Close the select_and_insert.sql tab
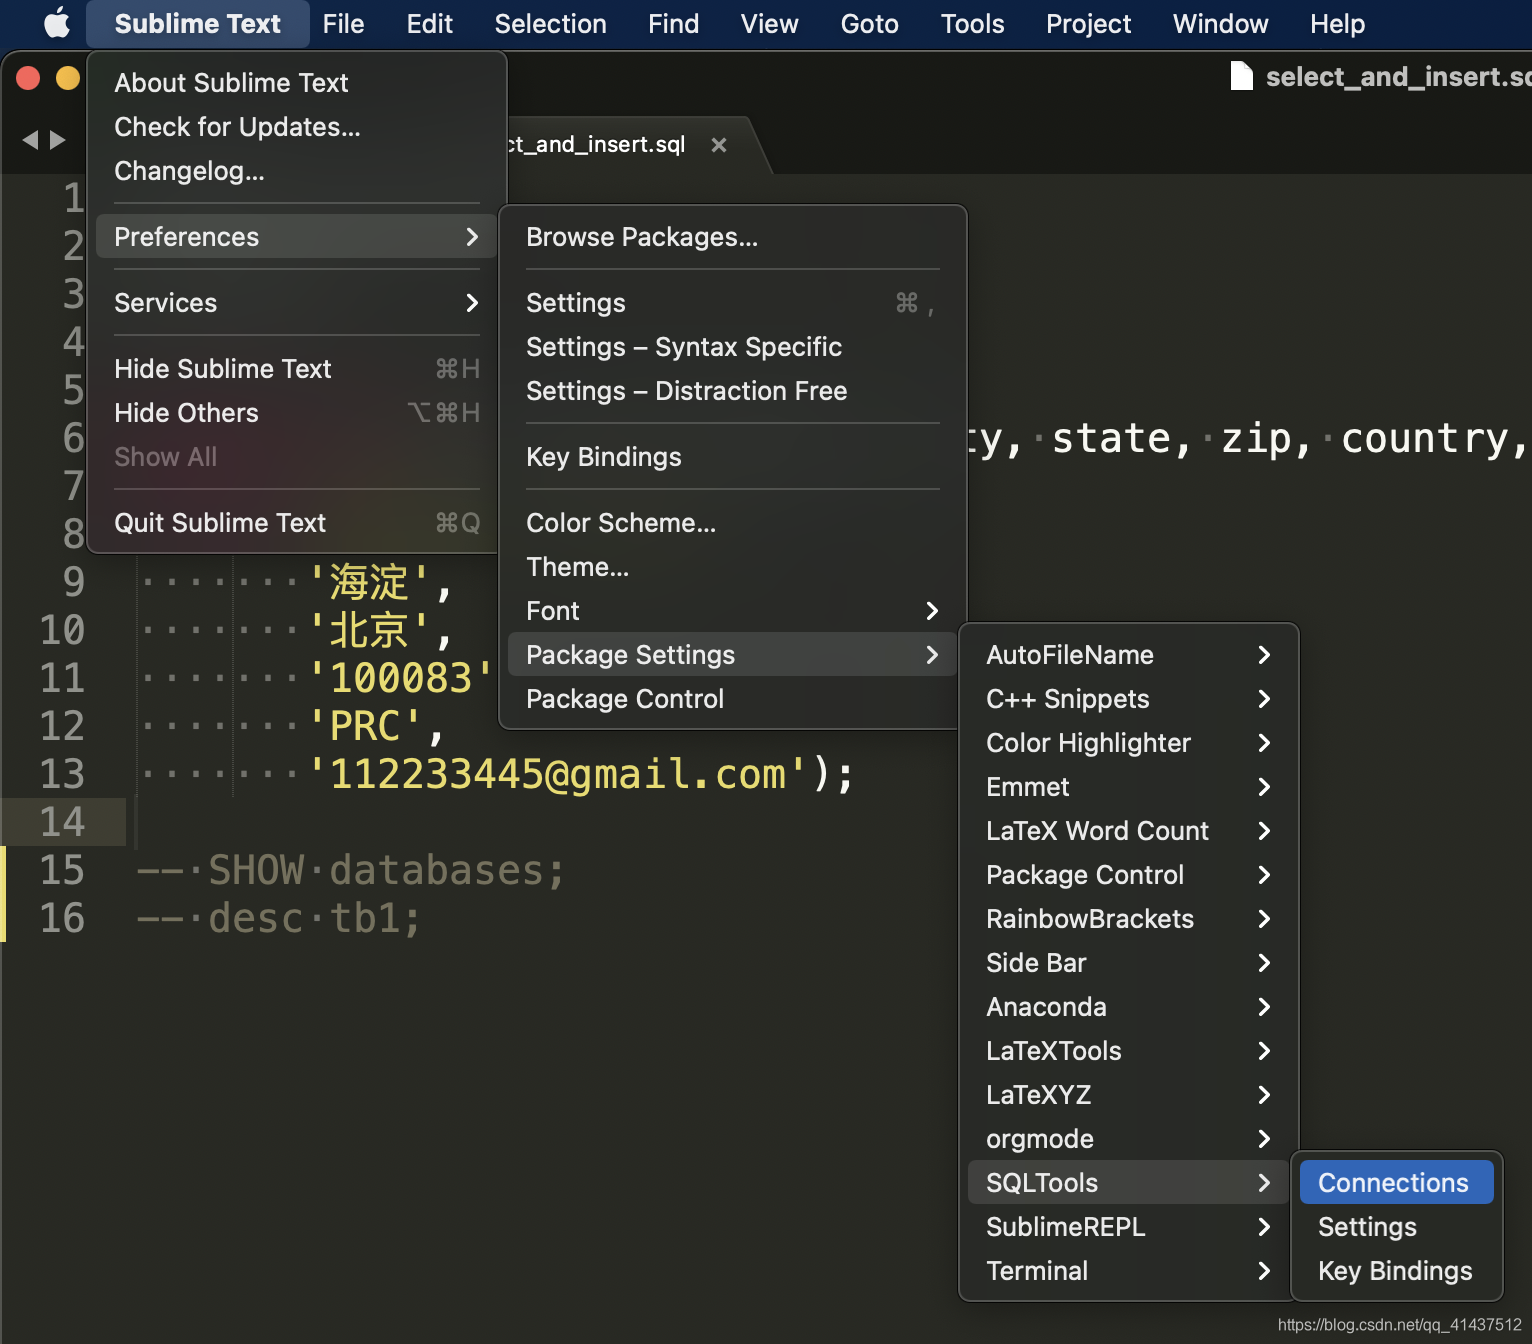 tap(718, 144)
